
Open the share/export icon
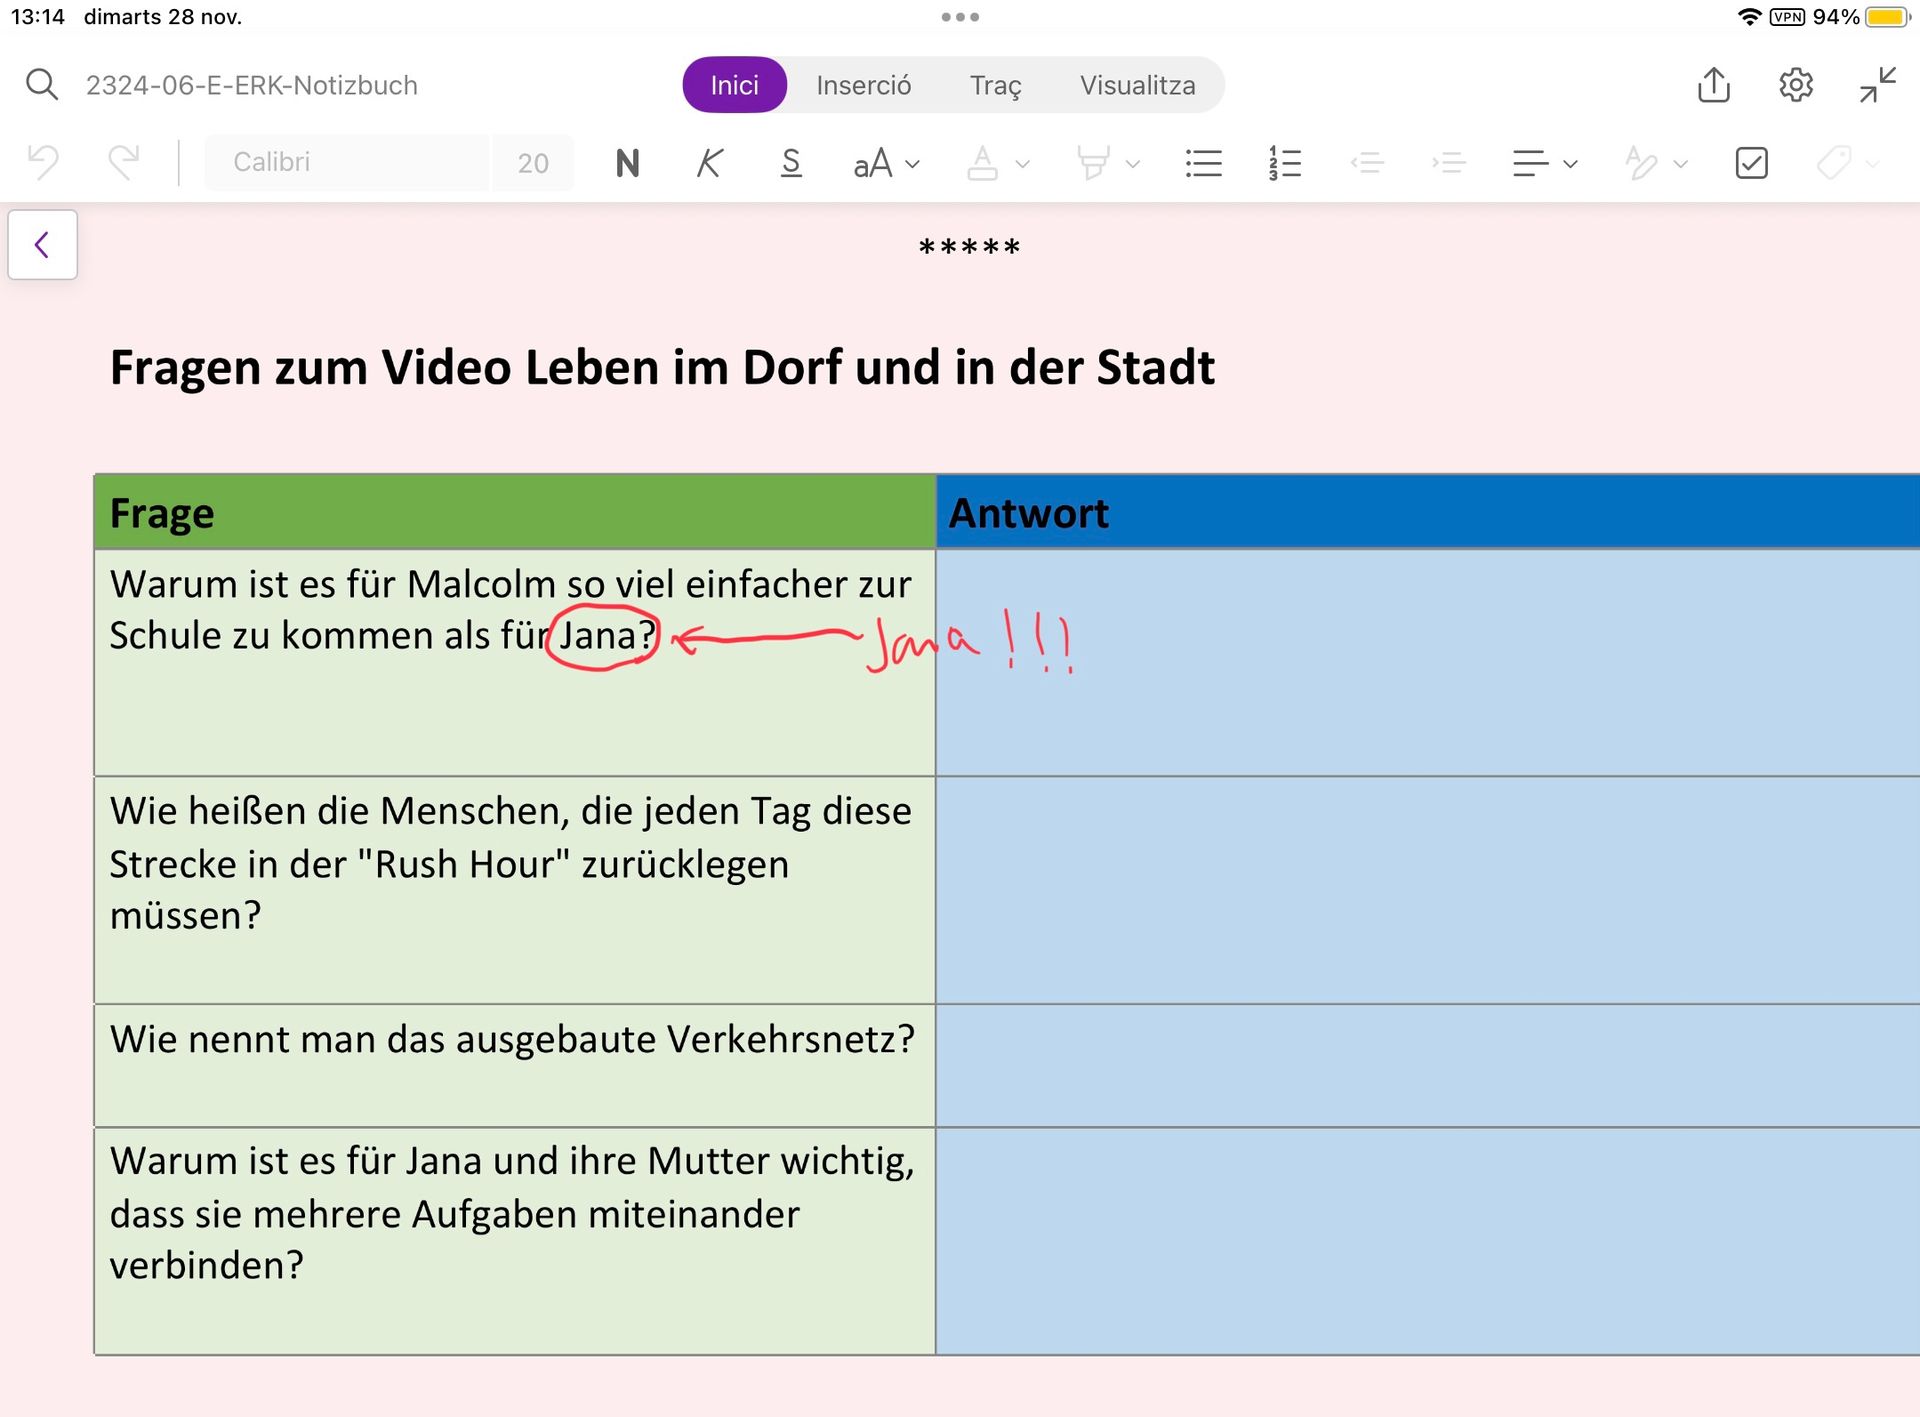(1713, 85)
